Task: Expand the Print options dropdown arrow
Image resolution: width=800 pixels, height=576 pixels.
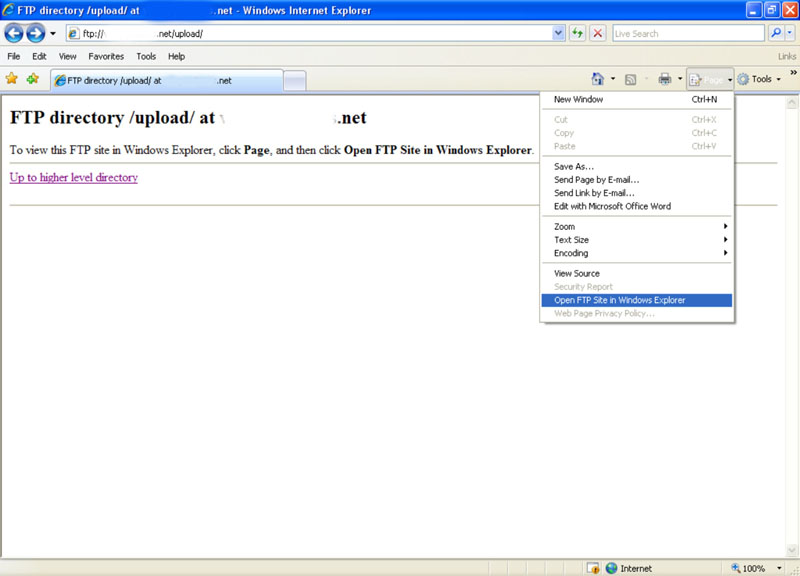Action: 680,79
